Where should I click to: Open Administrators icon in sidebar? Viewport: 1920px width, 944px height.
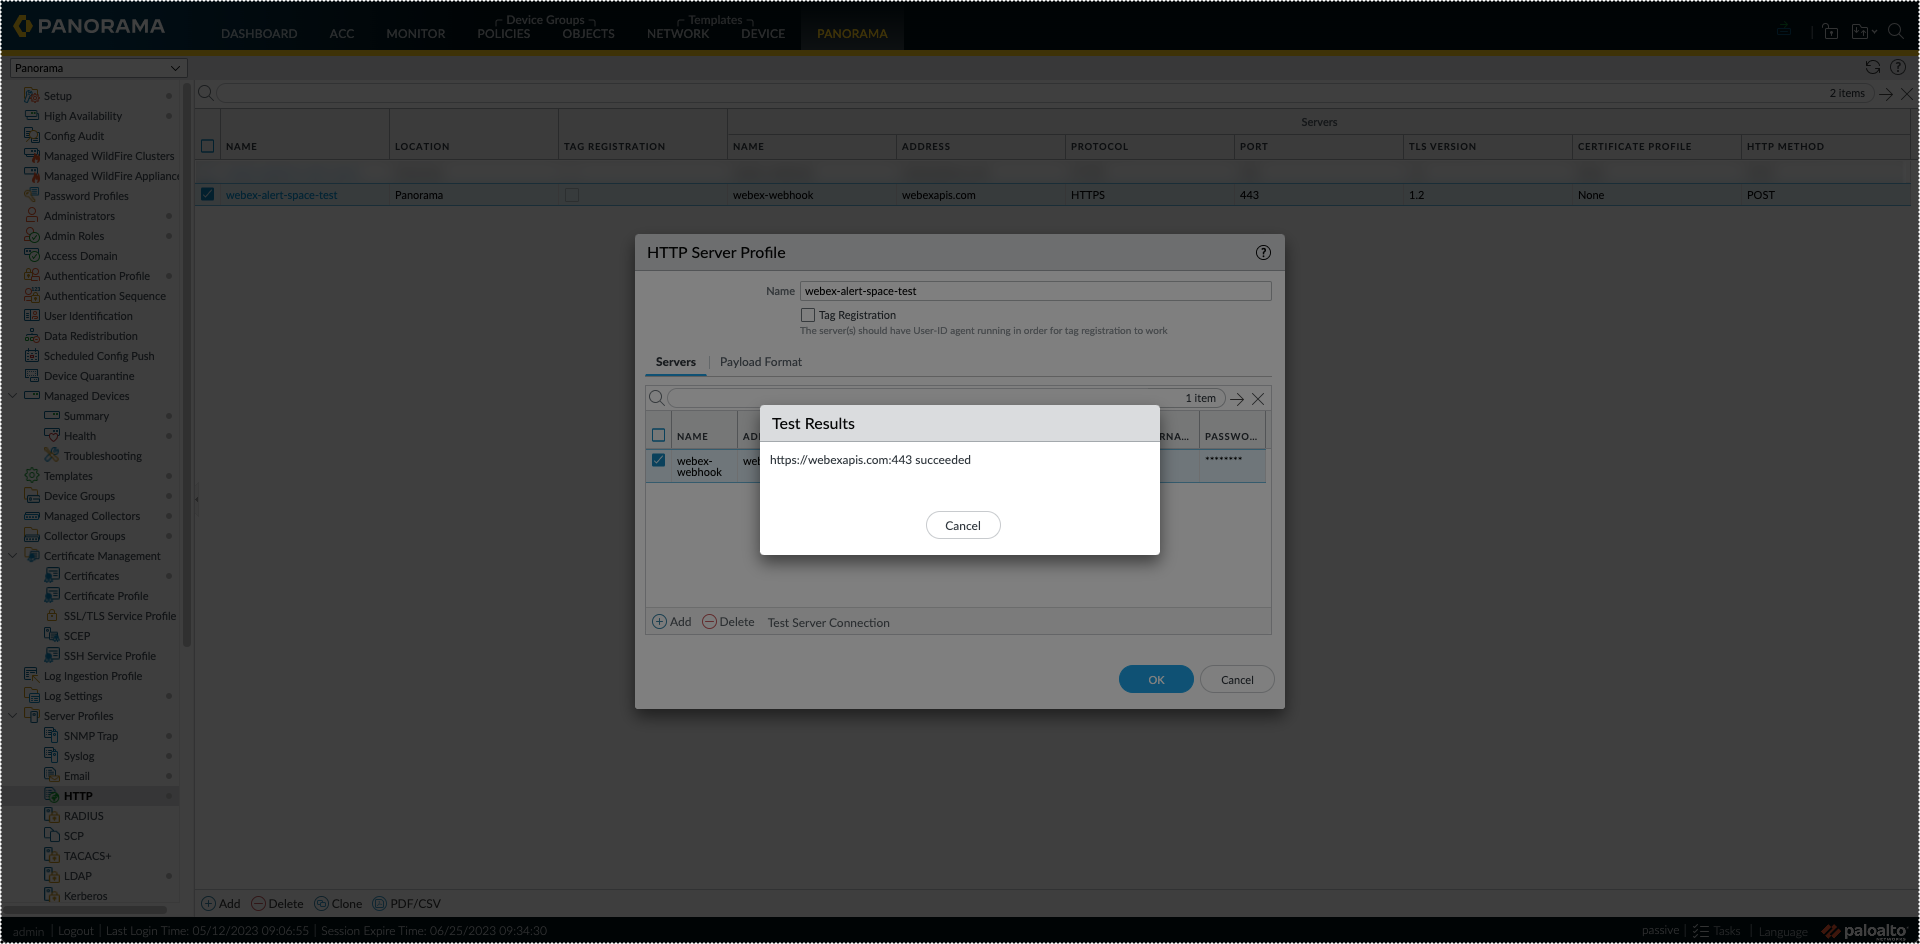[32, 216]
